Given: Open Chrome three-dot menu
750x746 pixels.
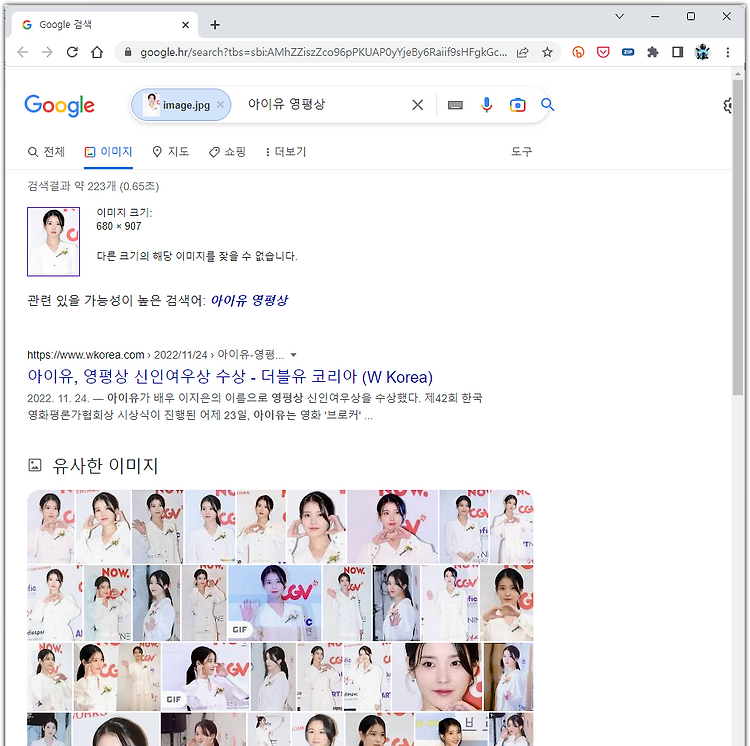Looking at the screenshot, I should tap(728, 52).
